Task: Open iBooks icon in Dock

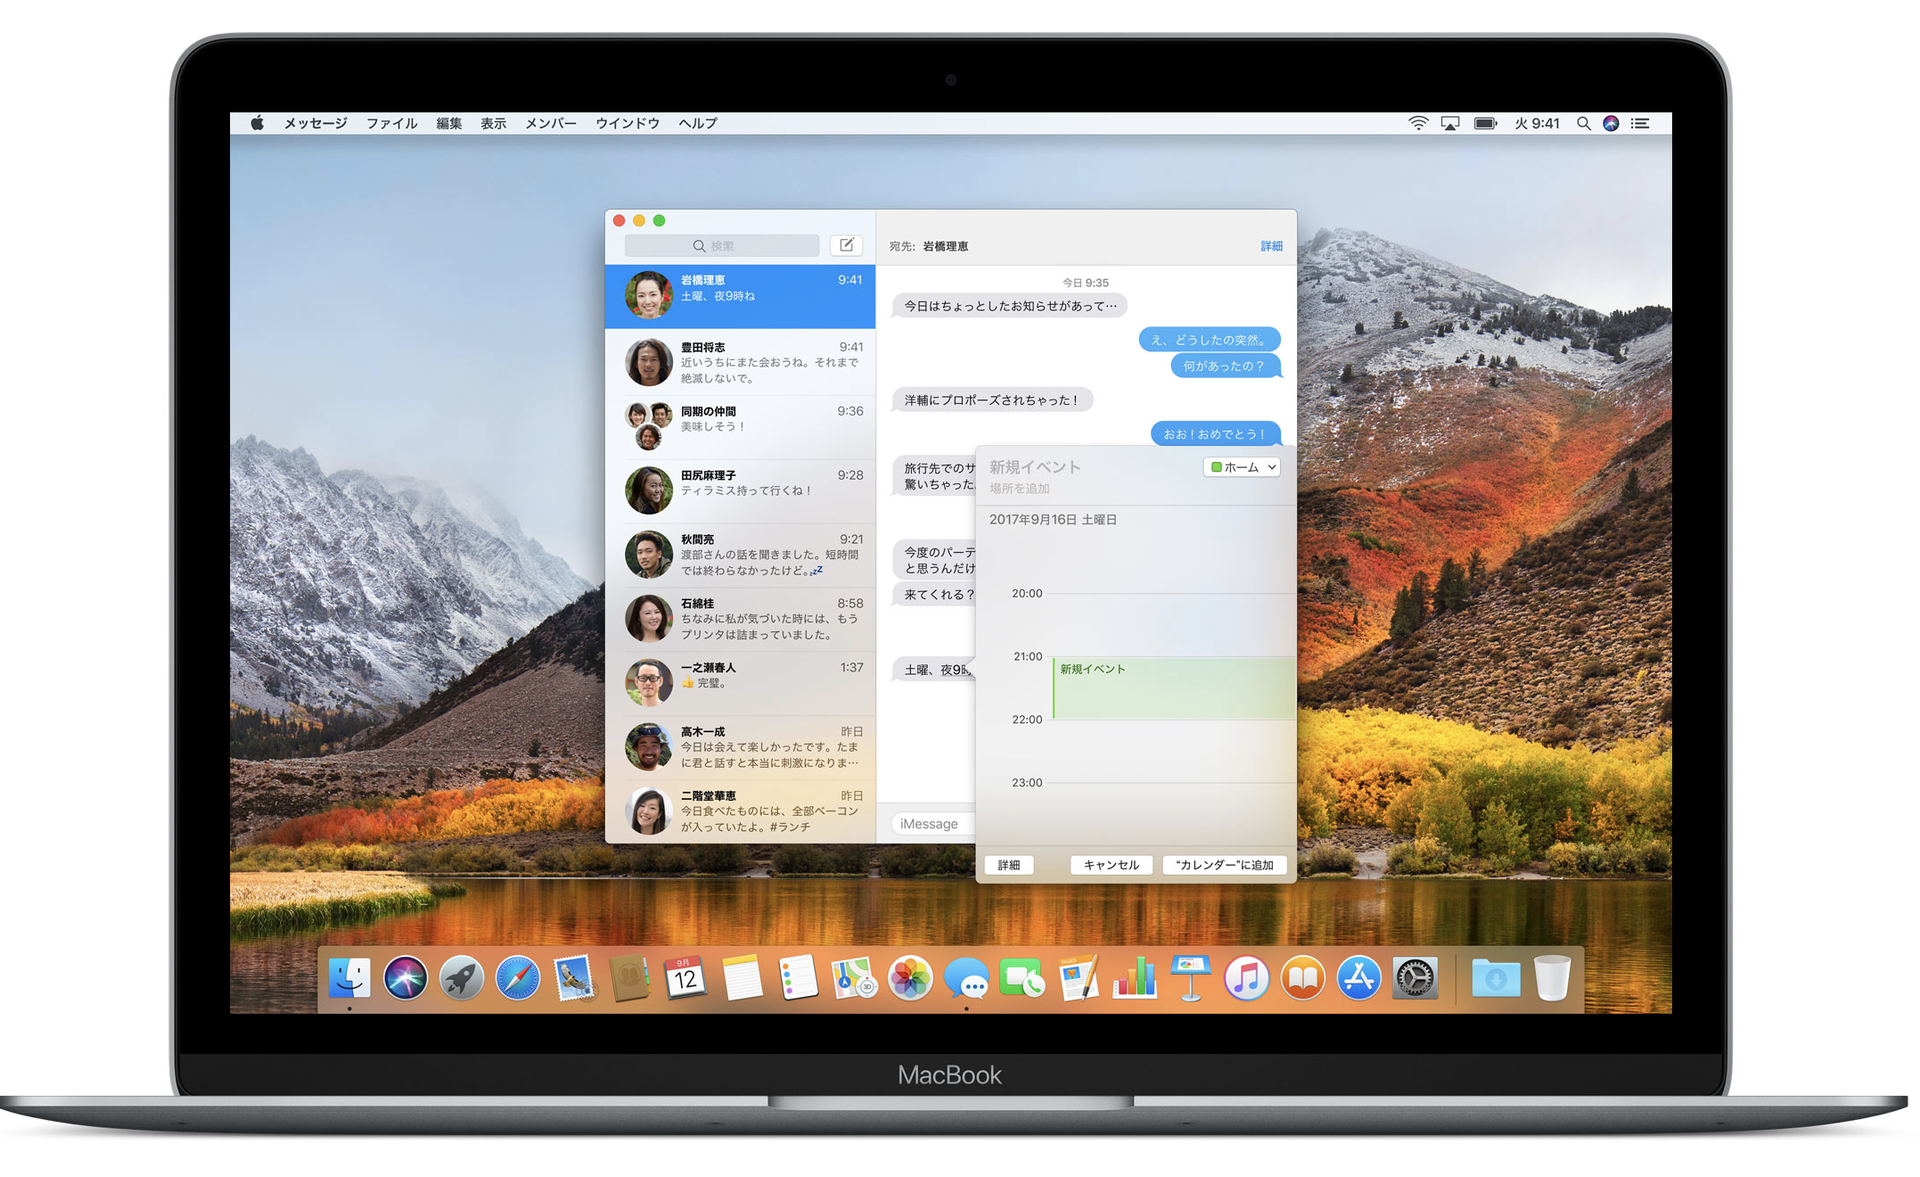Action: [x=1302, y=977]
